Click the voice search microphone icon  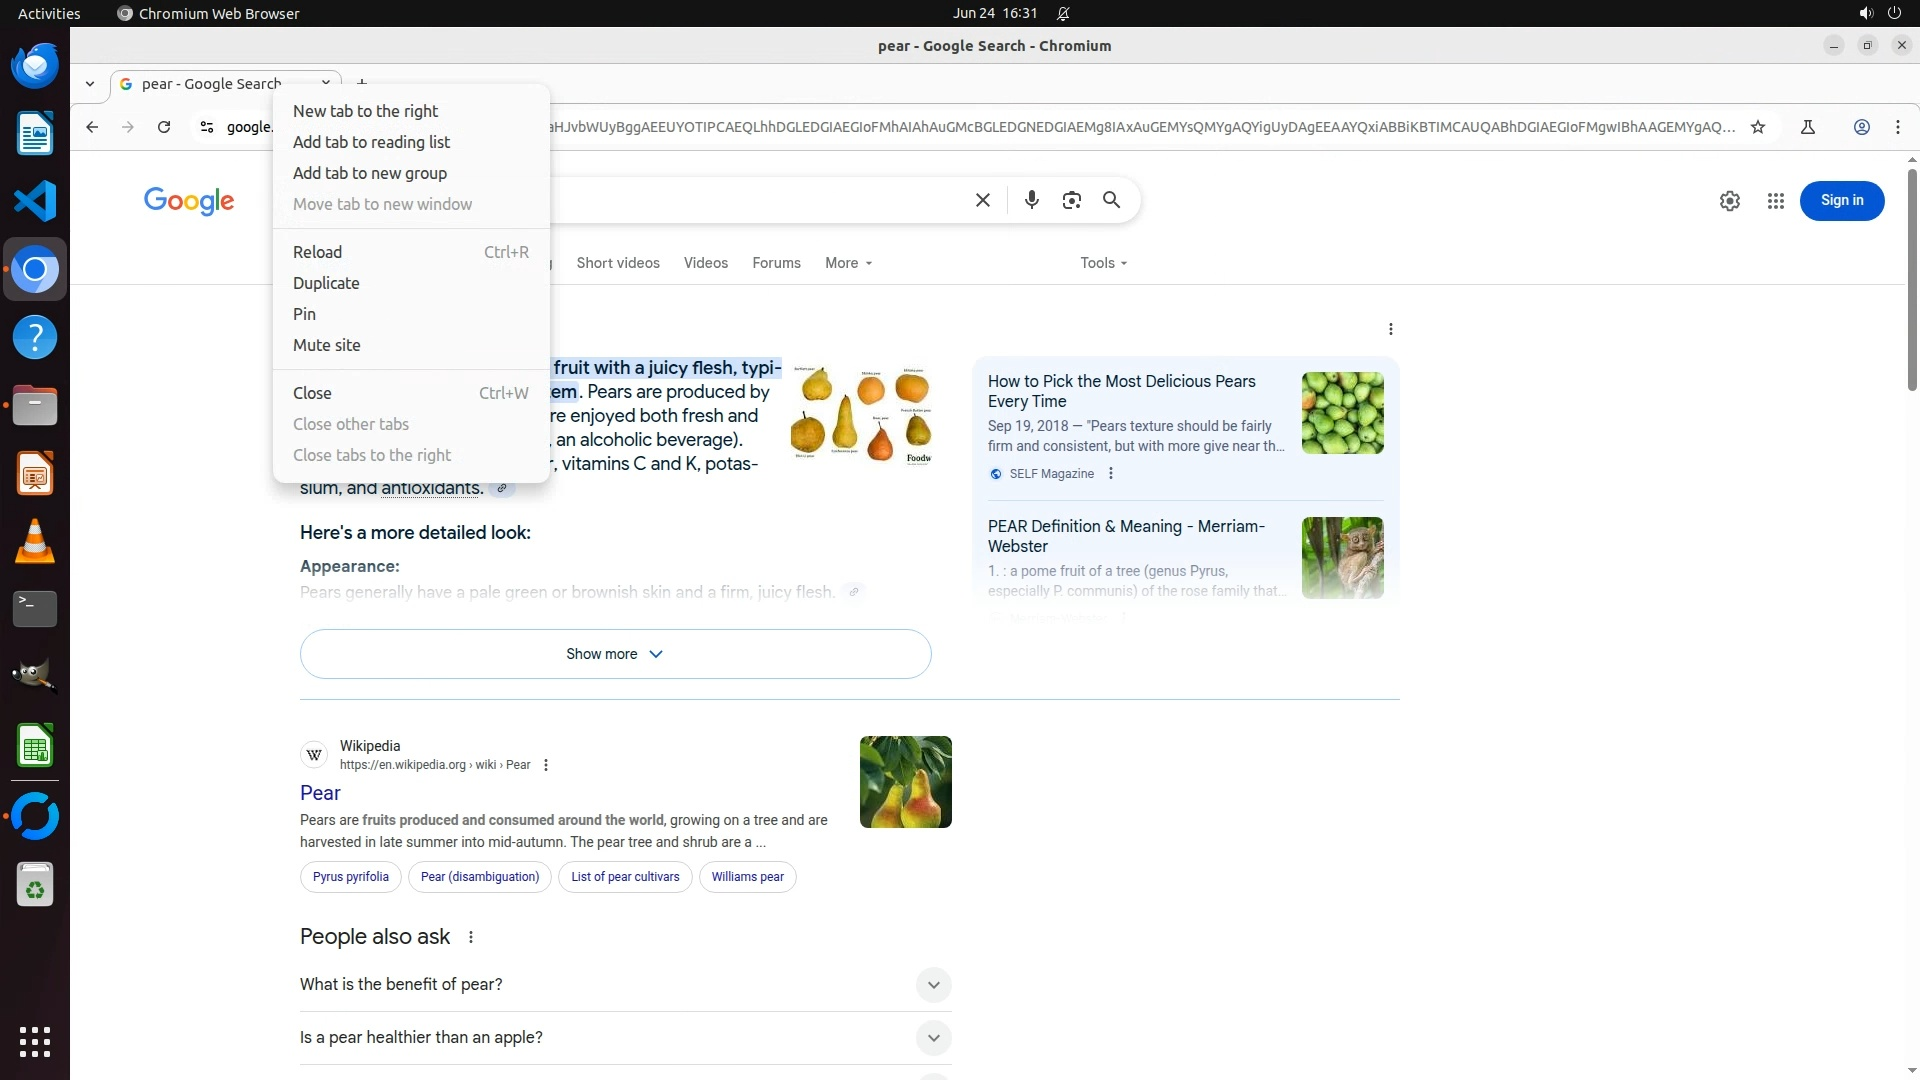click(1031, 200)
